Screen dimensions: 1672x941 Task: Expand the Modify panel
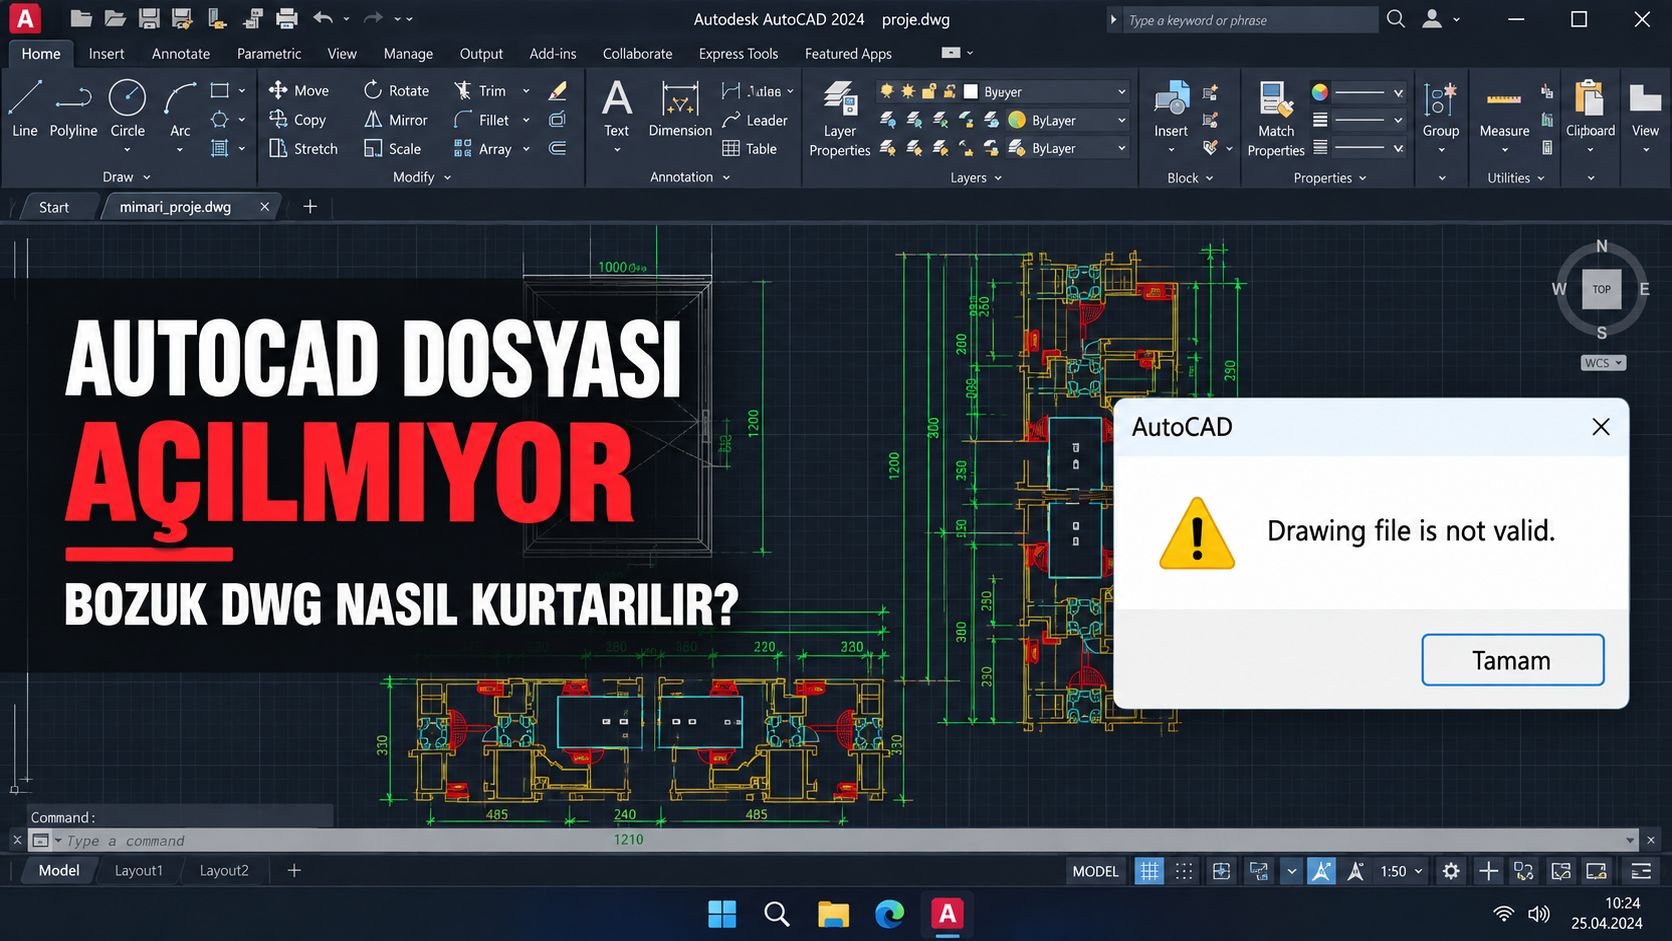click(422, 177)
